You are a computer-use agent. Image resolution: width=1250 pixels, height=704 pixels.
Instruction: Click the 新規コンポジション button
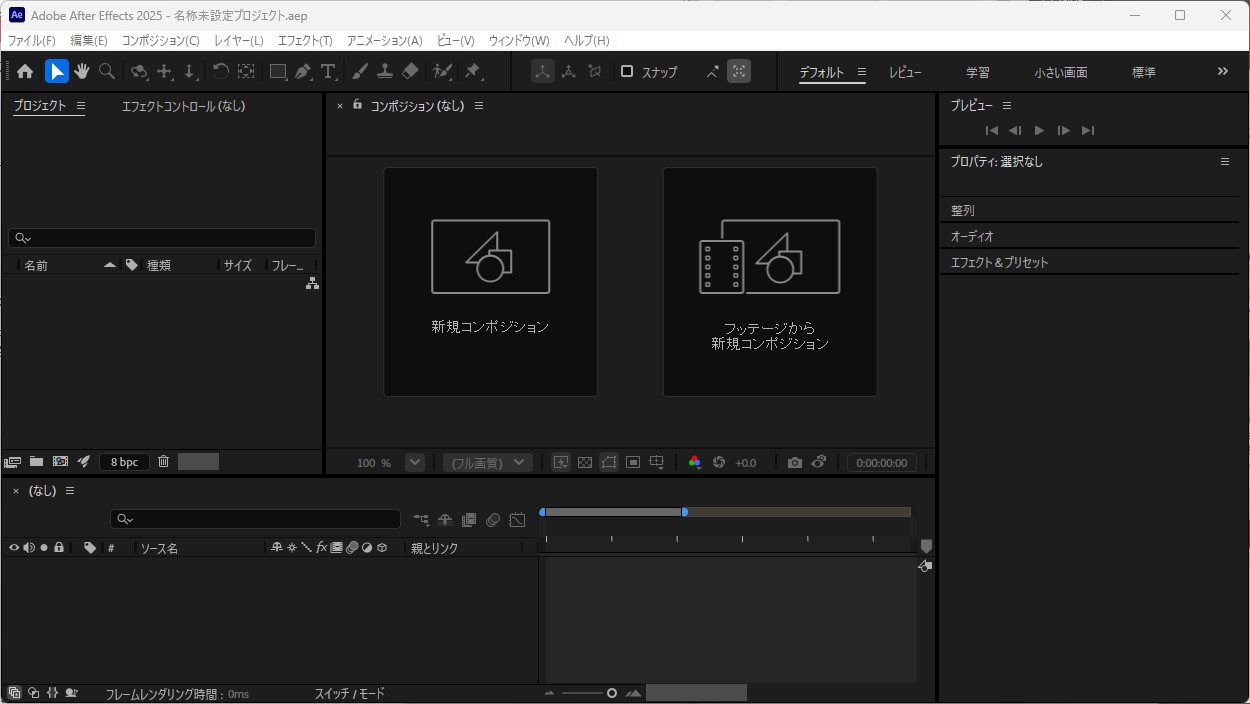coord(490,281)
